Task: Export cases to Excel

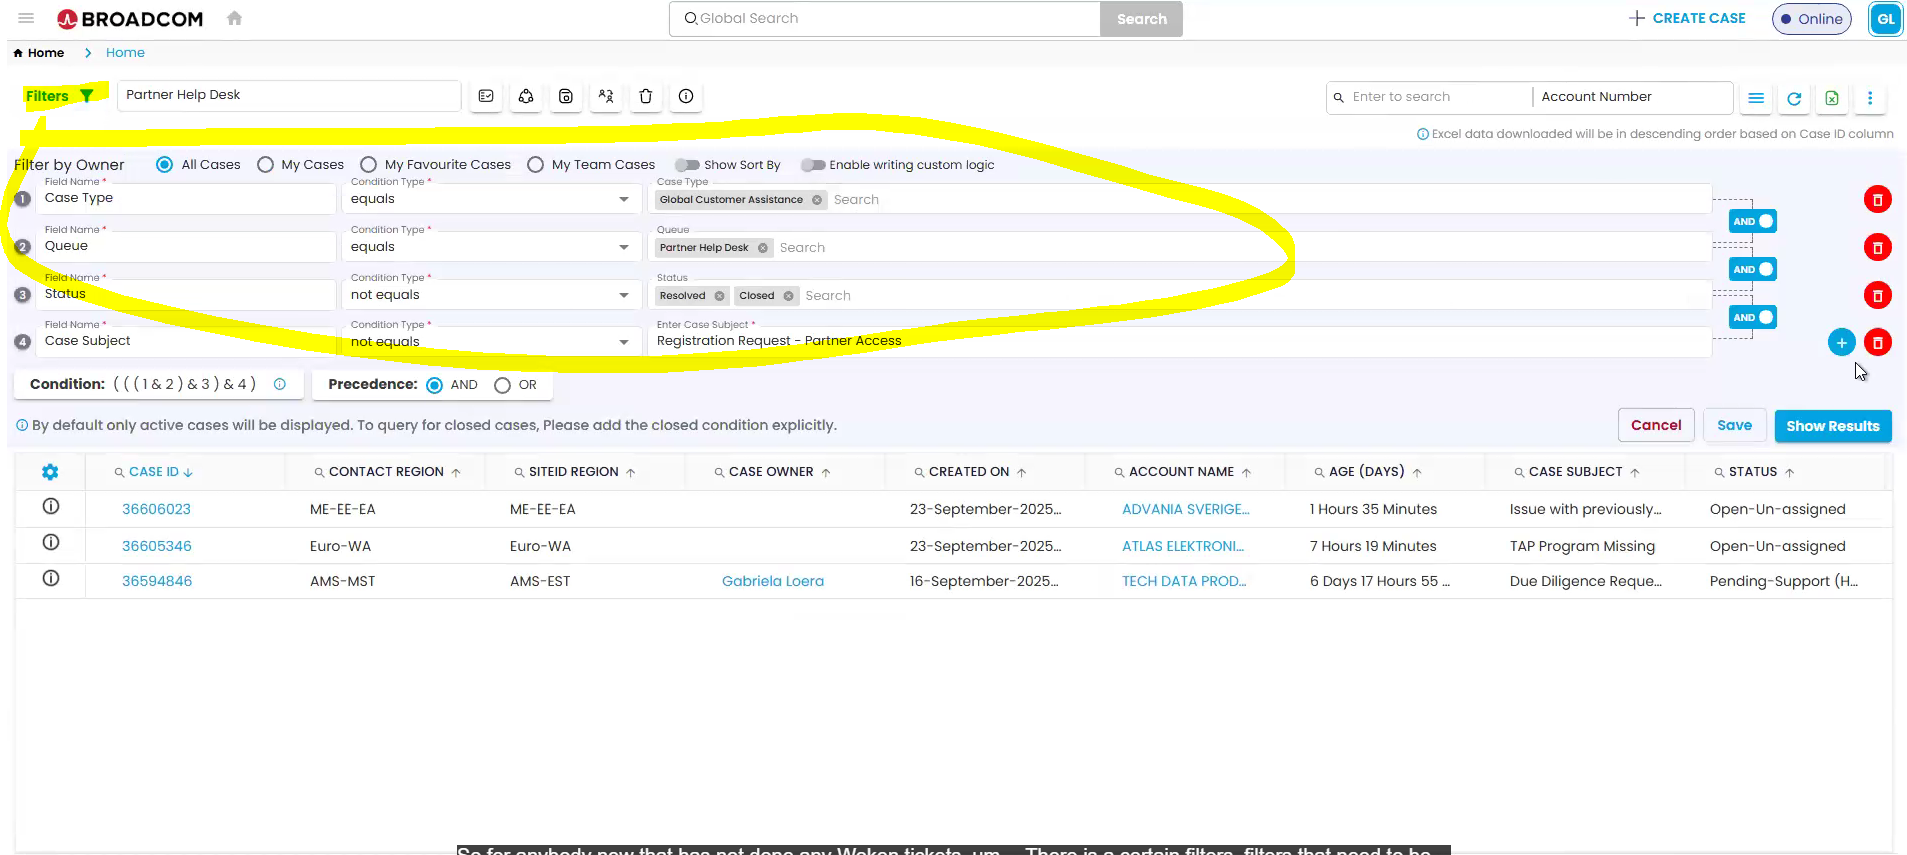Action: pyautogui.click(x=1832, y=98)
